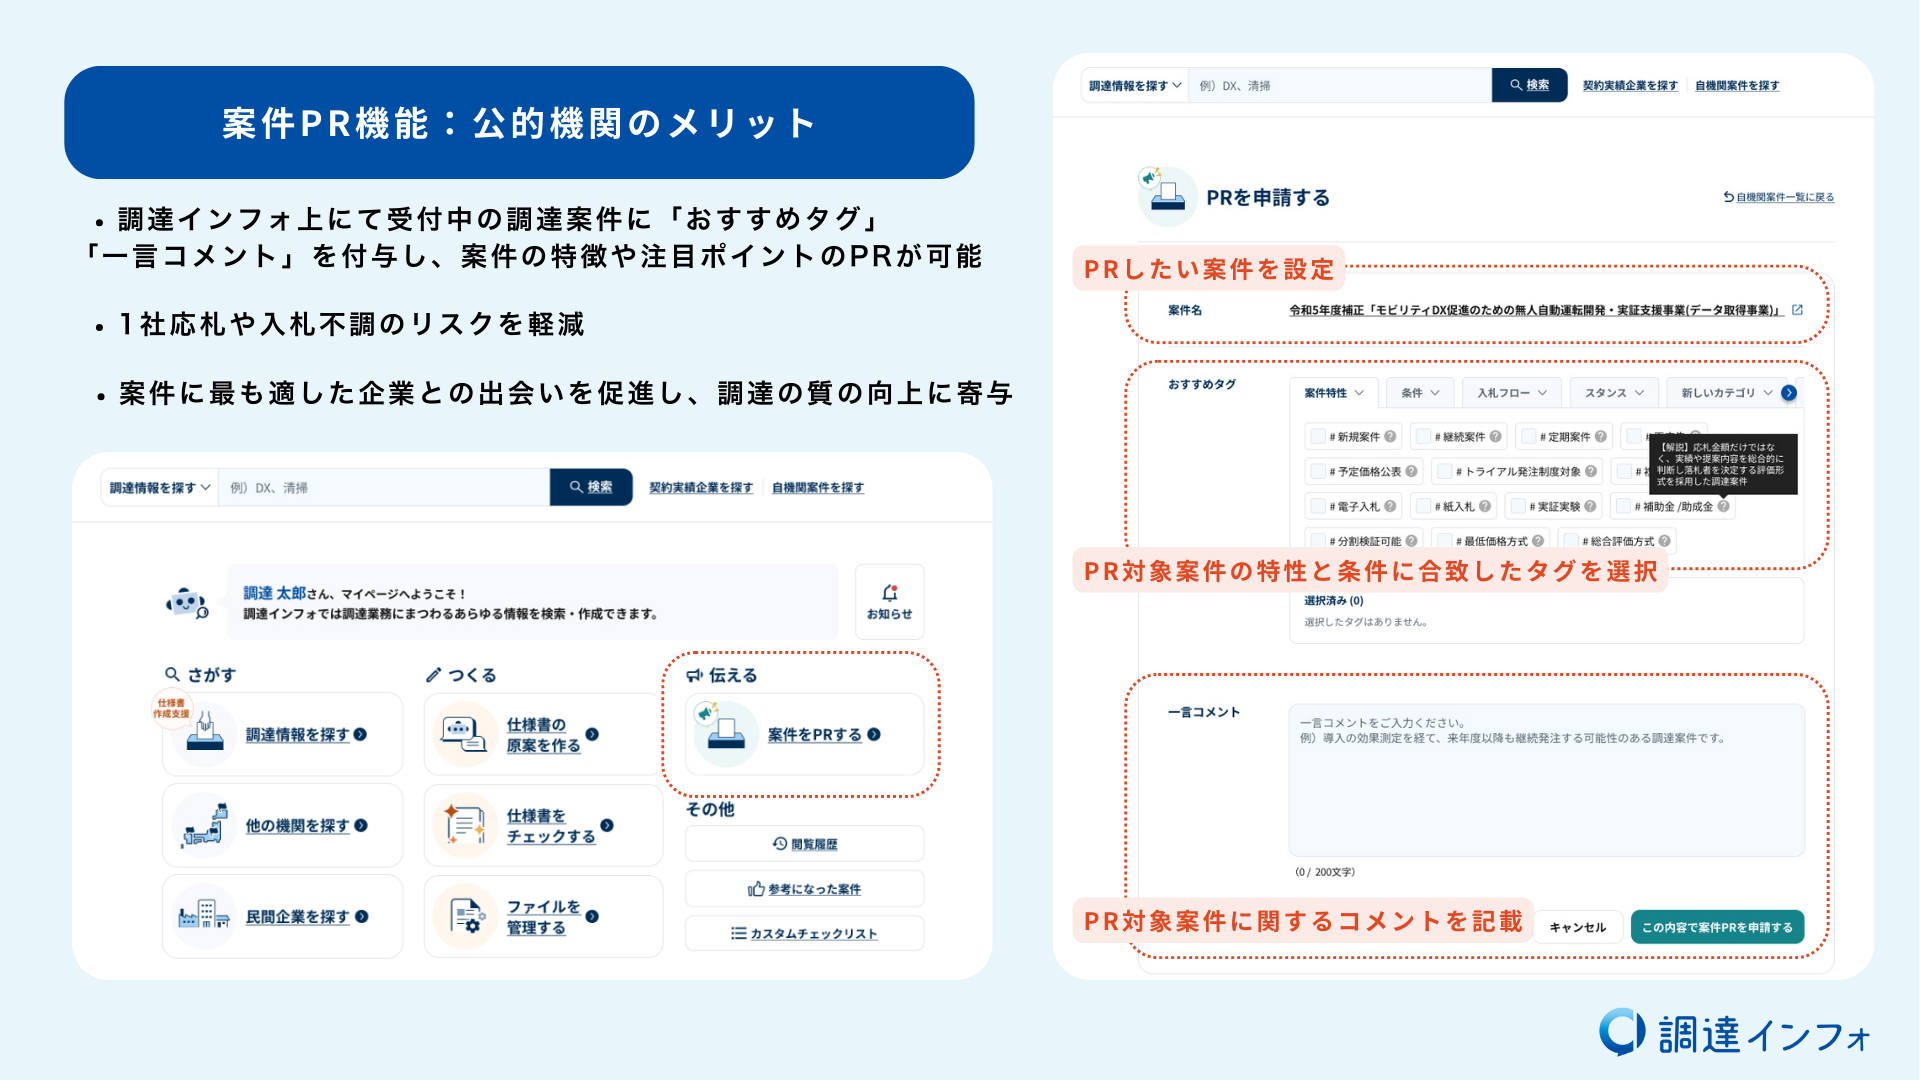Screen dimensions: 1920x1080
Task: Check the #新規案件 tag checkbox
Action: 1318,437
